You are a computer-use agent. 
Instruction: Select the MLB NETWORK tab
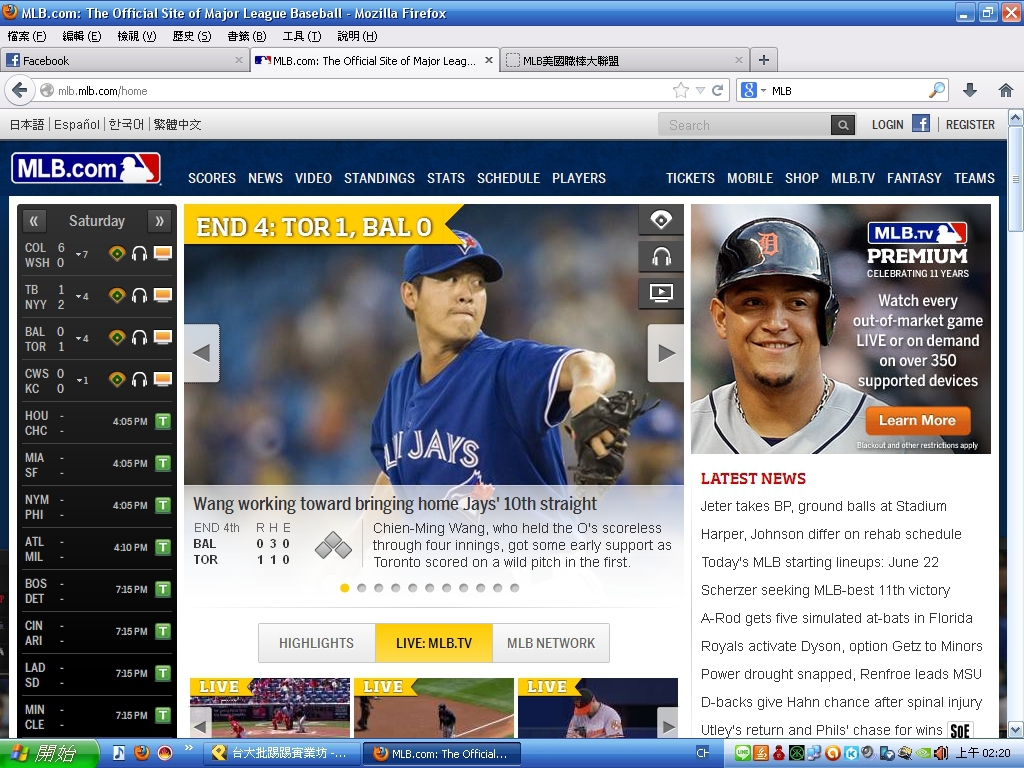[x=551, y=643]
